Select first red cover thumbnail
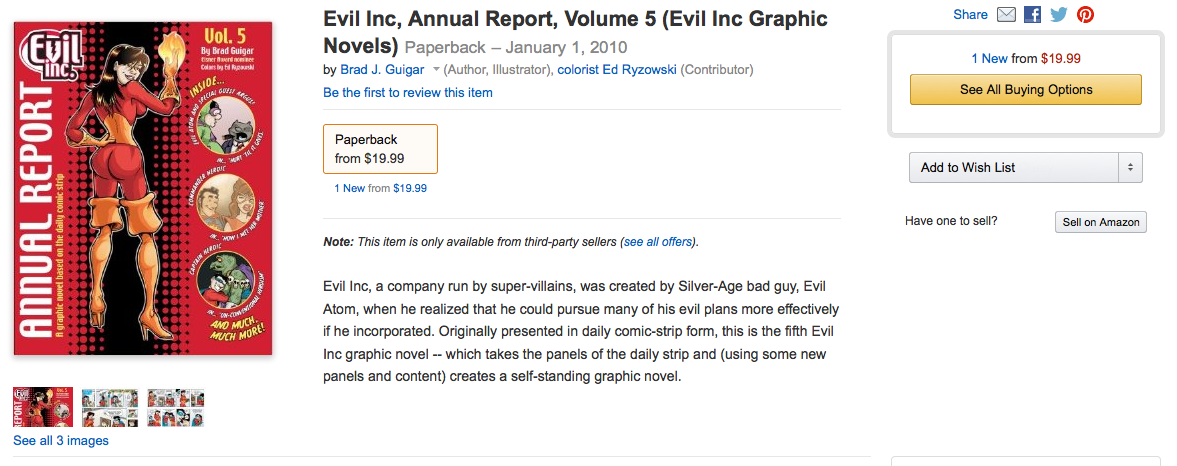The width and height of the screenshot is (1177, 466). (43, 407)
